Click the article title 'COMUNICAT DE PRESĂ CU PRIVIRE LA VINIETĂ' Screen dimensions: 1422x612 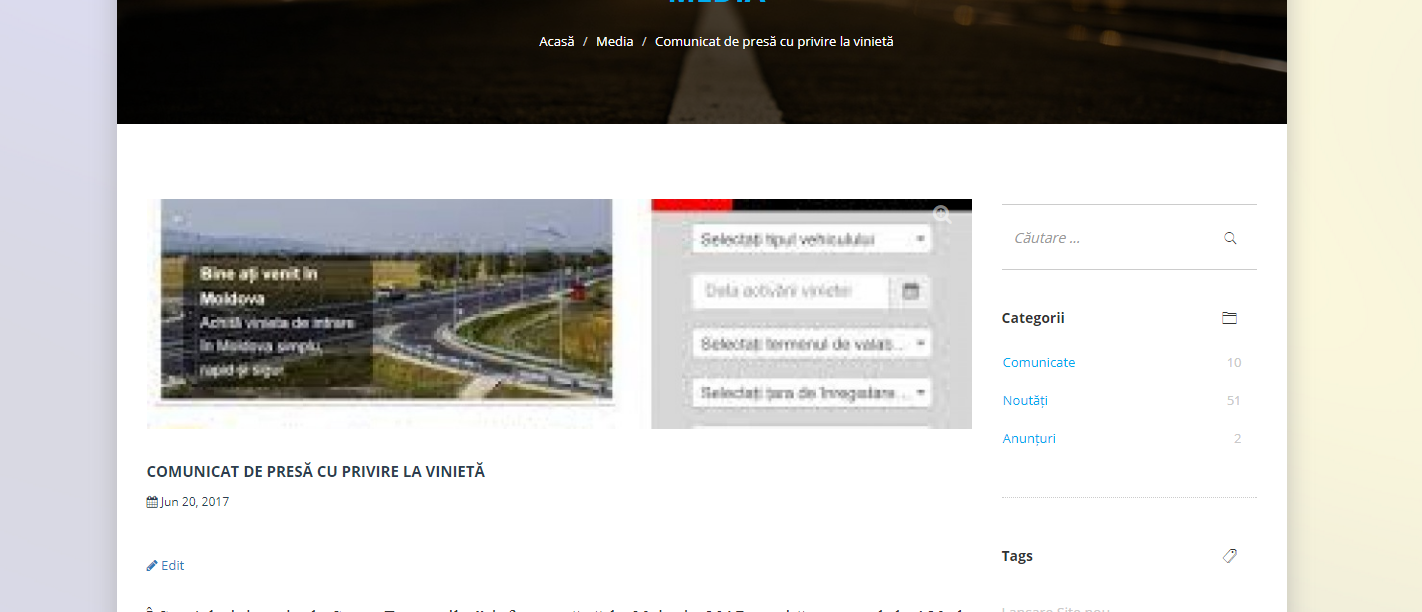coord(315,472)
